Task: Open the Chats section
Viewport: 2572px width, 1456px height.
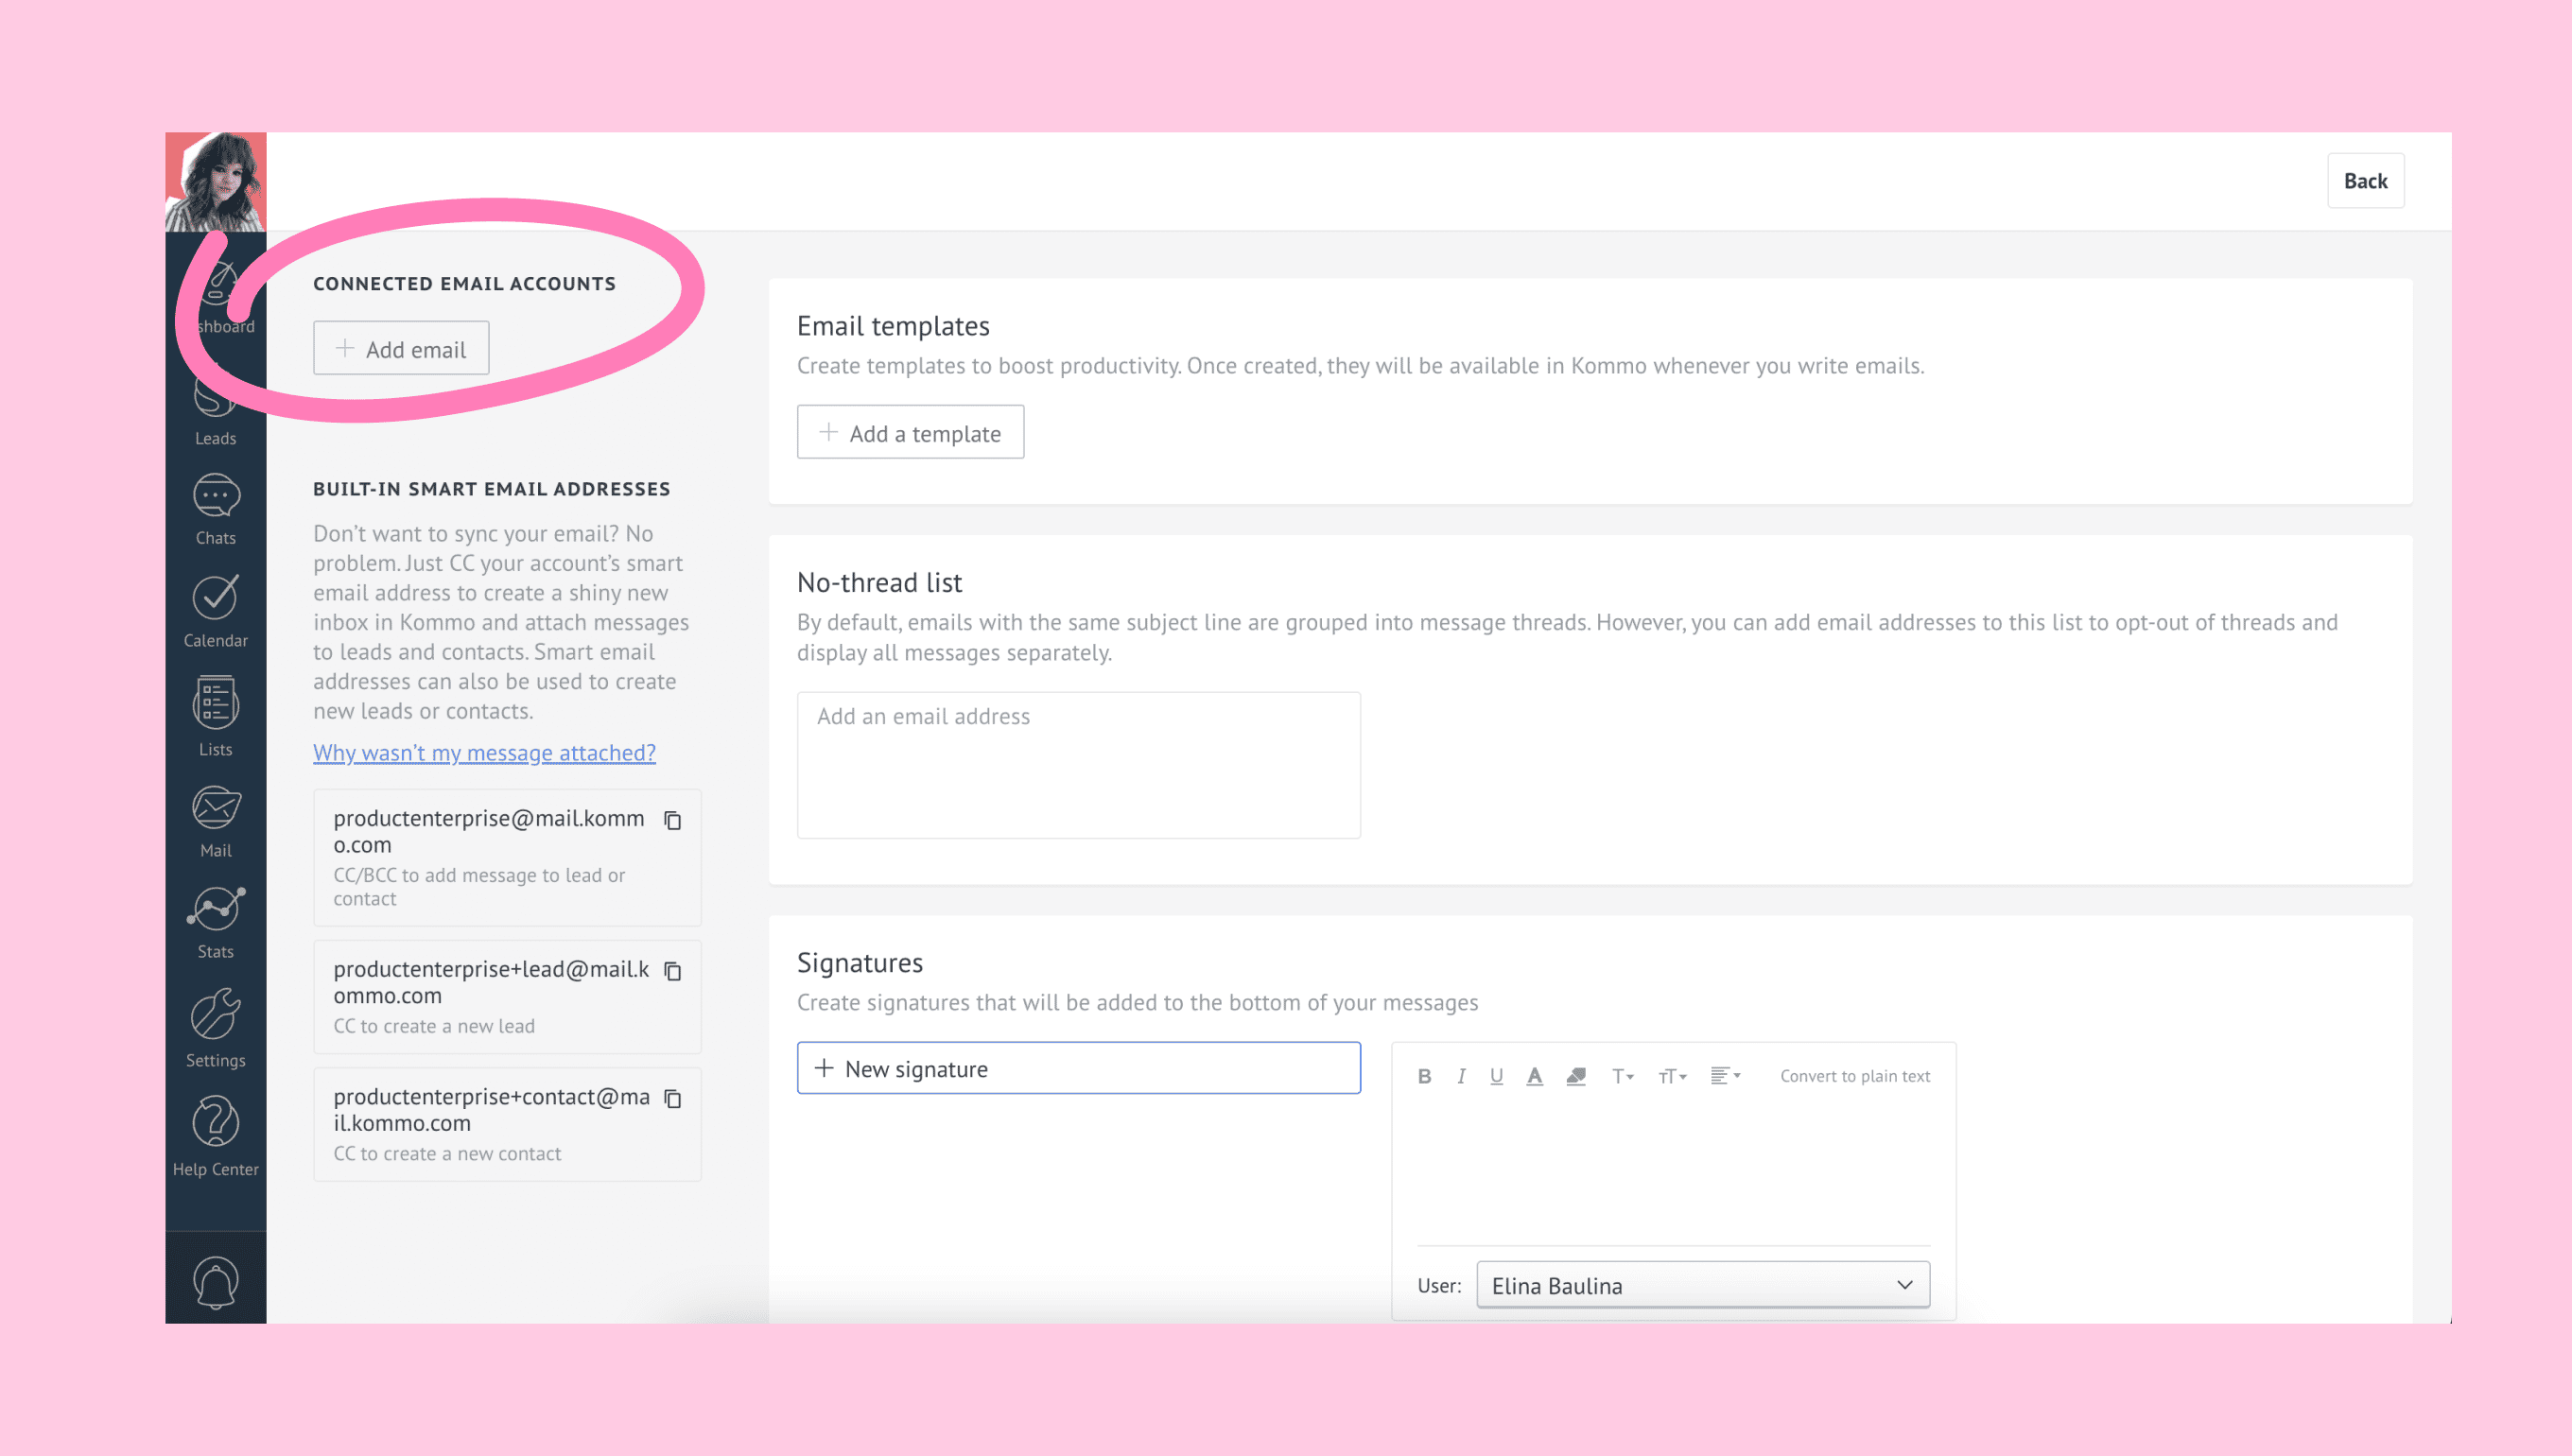Action: click(x=215, y=510)
